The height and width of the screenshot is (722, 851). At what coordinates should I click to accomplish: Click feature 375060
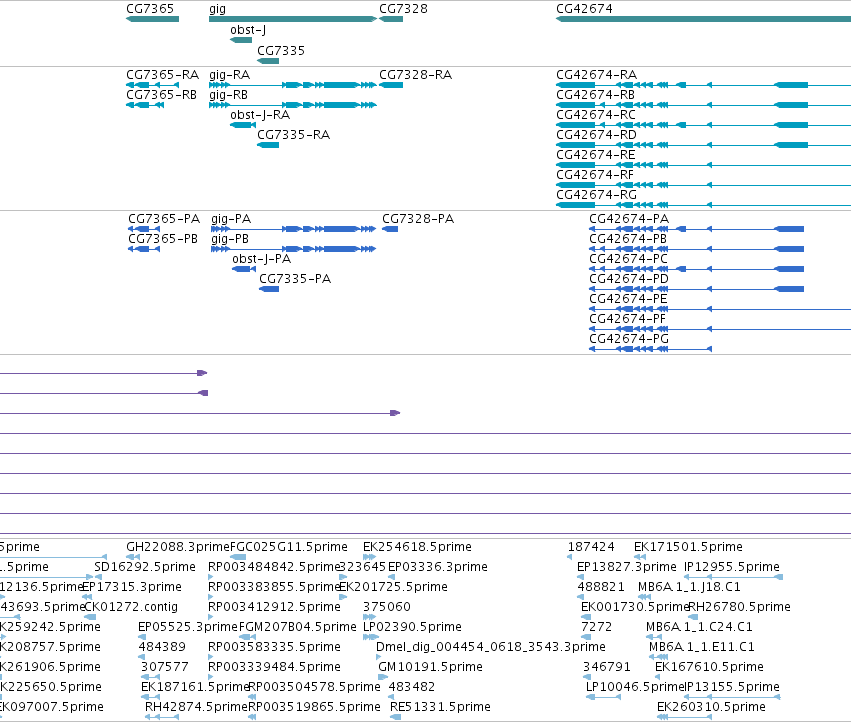(x=370, y=617)
